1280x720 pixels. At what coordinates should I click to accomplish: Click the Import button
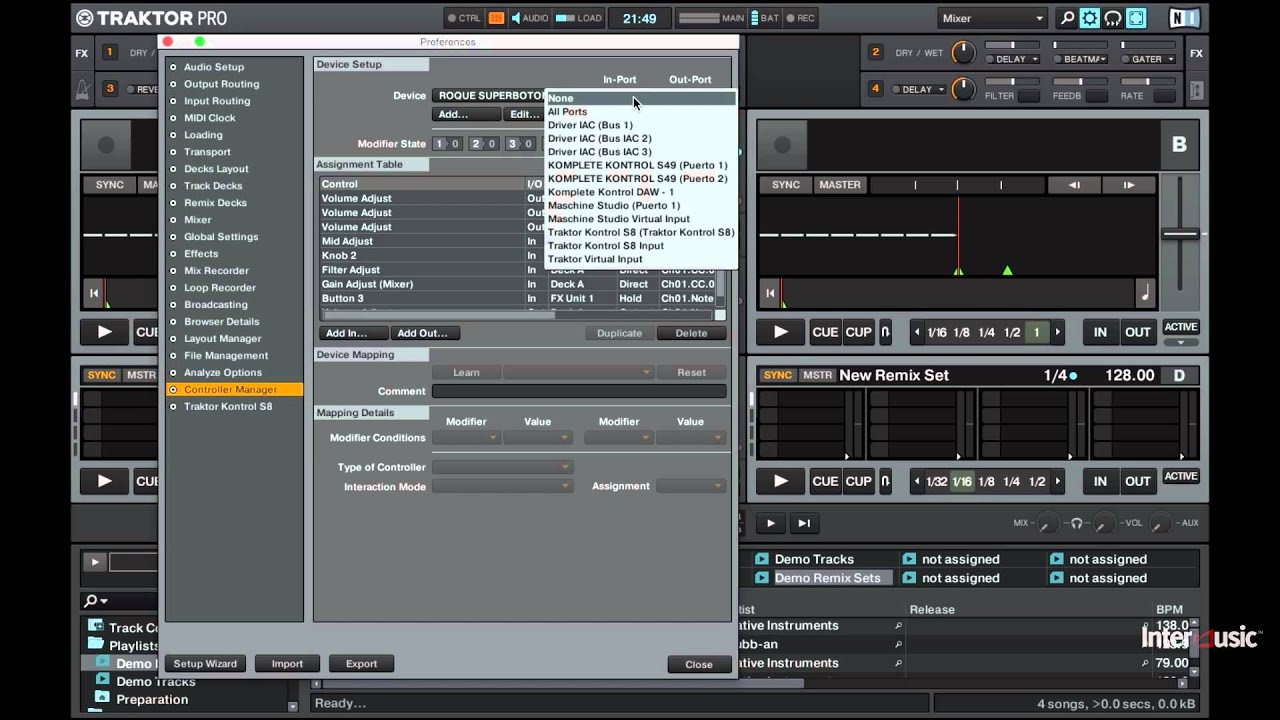pyautogui.click(x=287, y=664)
